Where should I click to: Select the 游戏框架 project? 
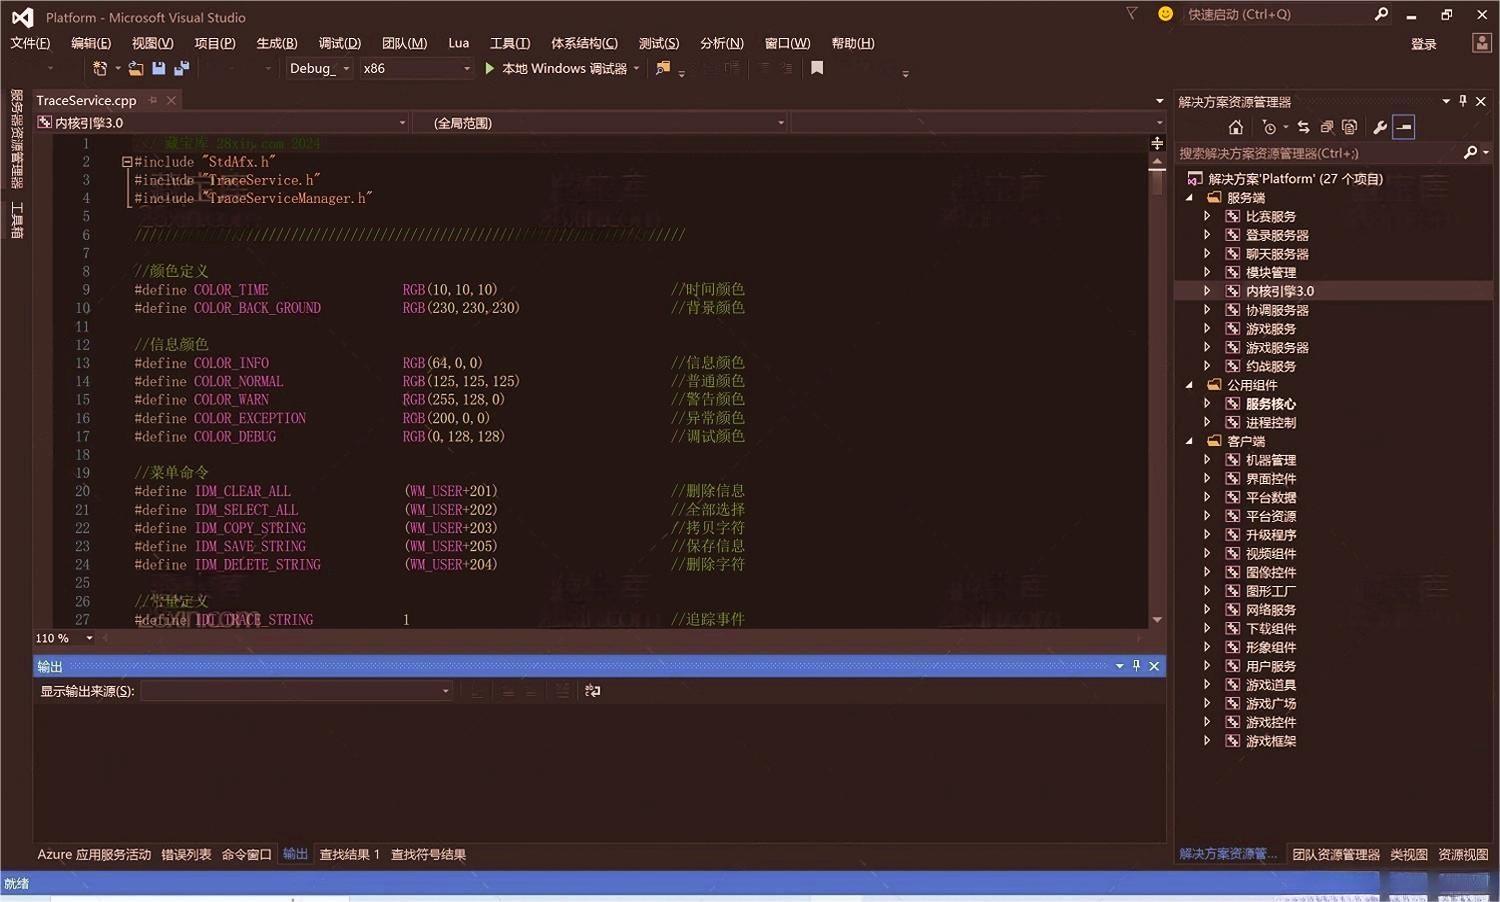point(1271,741)
